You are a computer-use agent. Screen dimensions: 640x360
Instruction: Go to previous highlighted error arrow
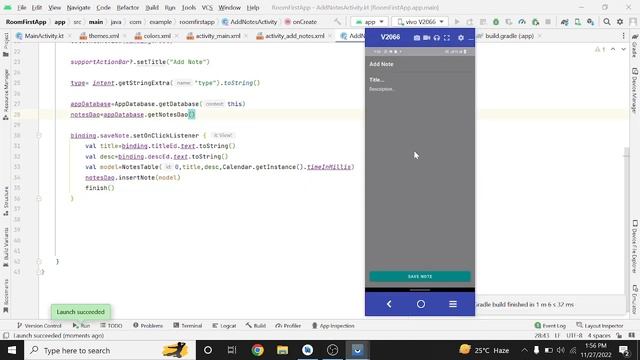point(613,49)
